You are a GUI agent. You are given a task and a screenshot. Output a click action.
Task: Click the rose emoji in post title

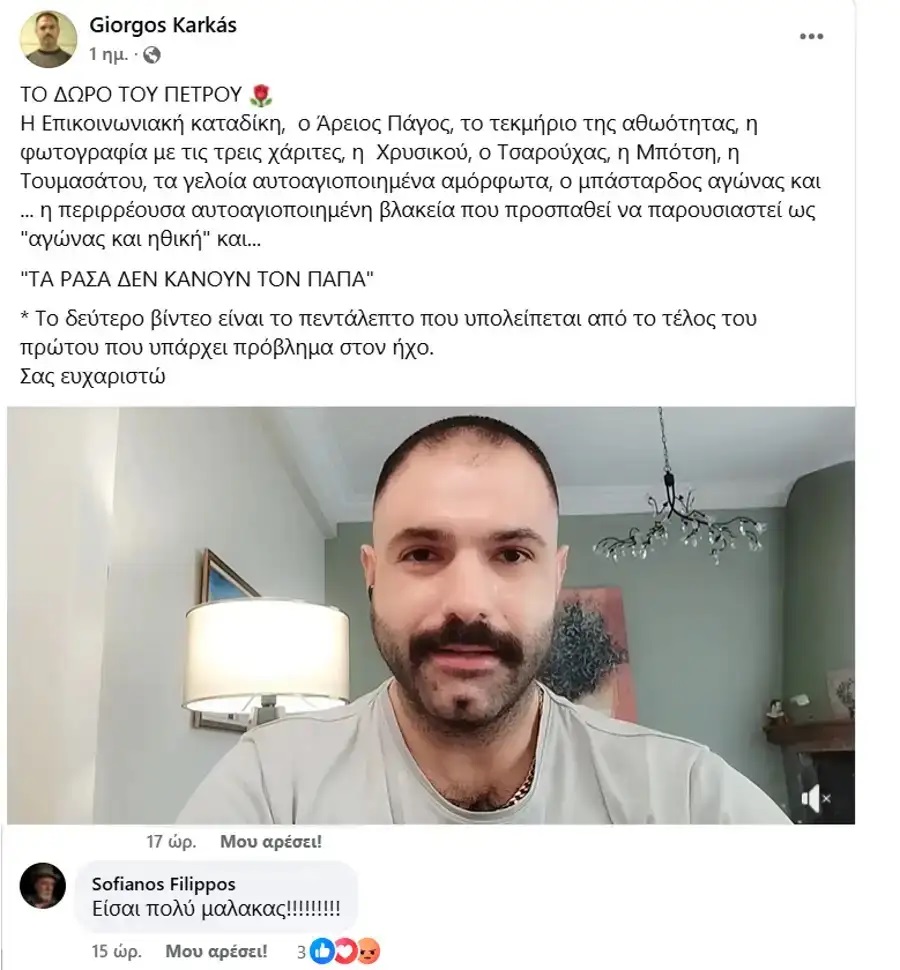tap(260, 95)
